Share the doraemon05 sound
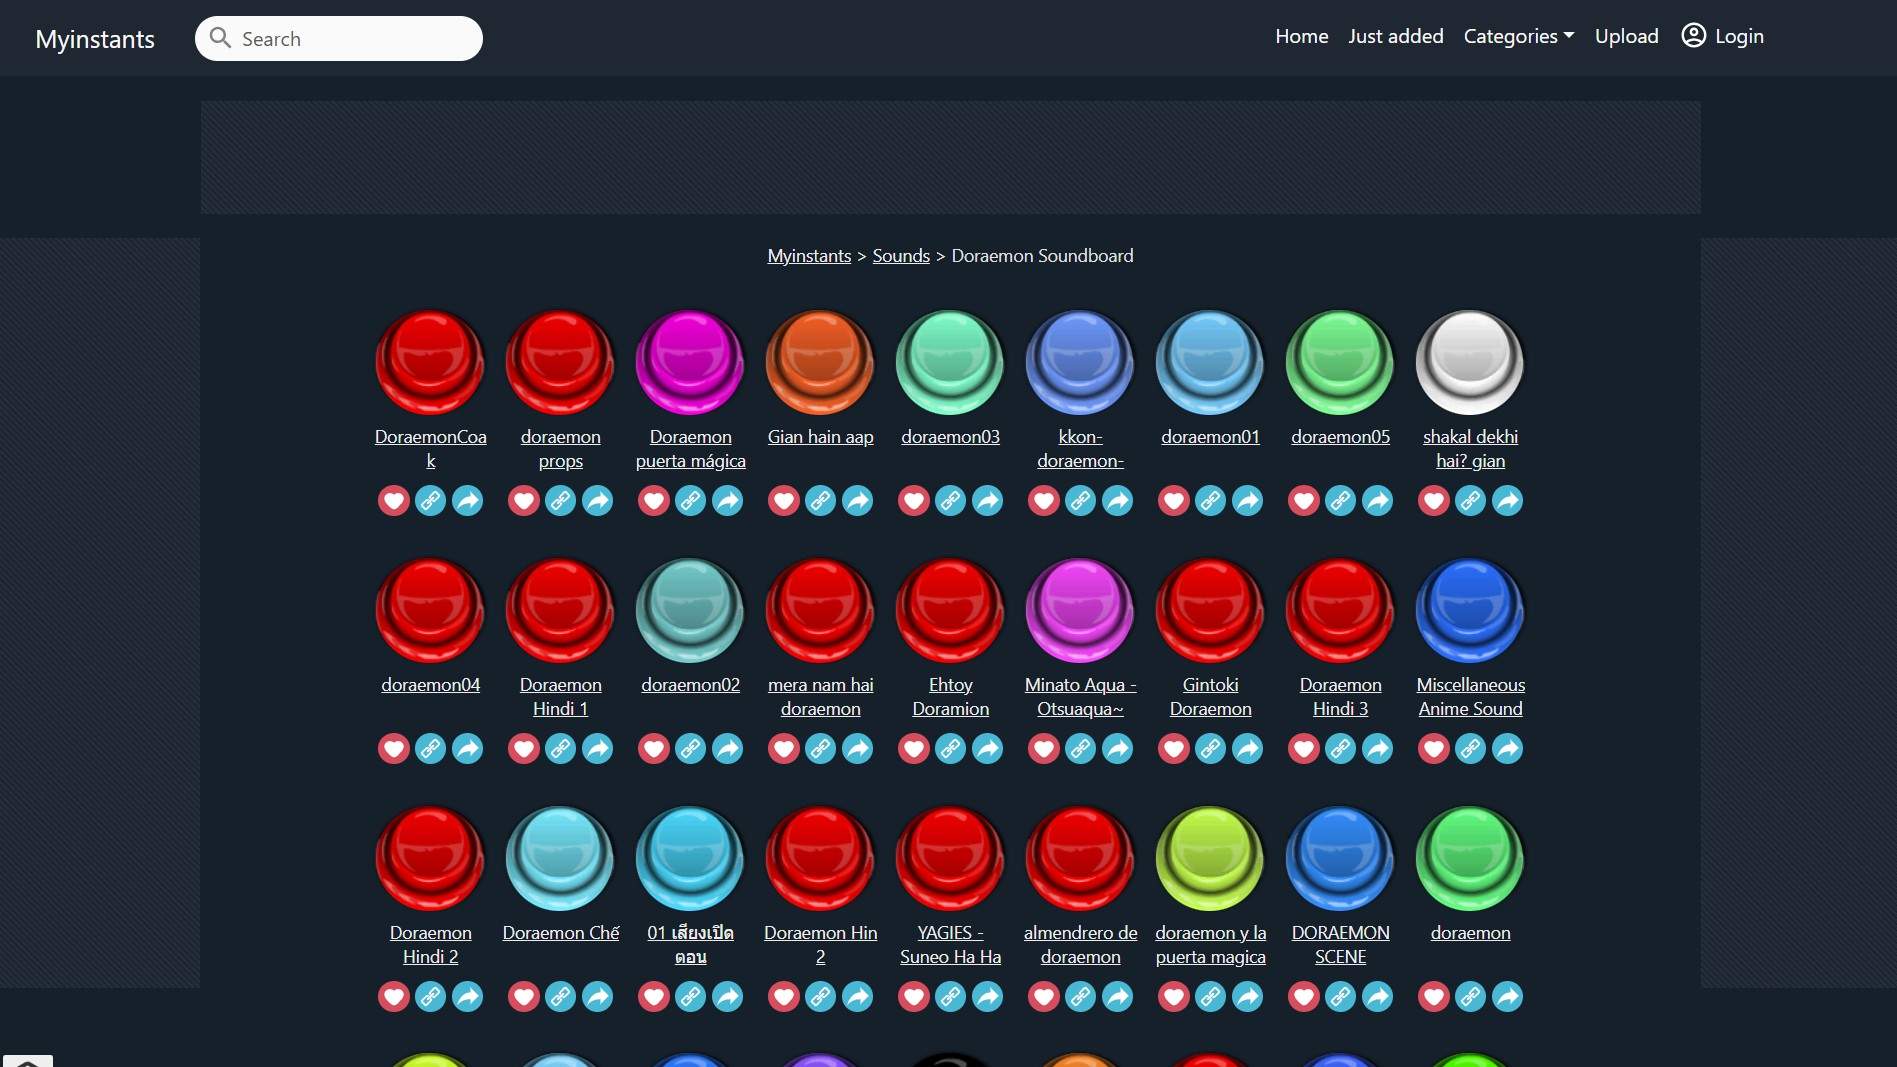Viewport: 1897px width, 1067px height. pyautogui.click(x=1377, y=500)
